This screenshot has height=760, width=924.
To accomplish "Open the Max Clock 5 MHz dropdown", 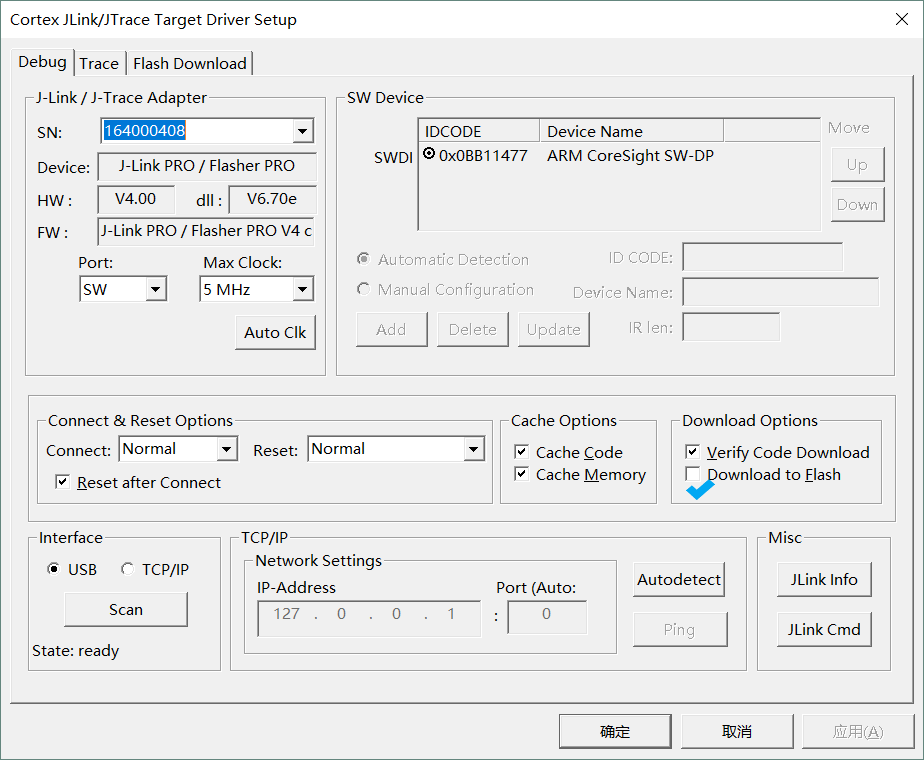I will click(302, 289).
